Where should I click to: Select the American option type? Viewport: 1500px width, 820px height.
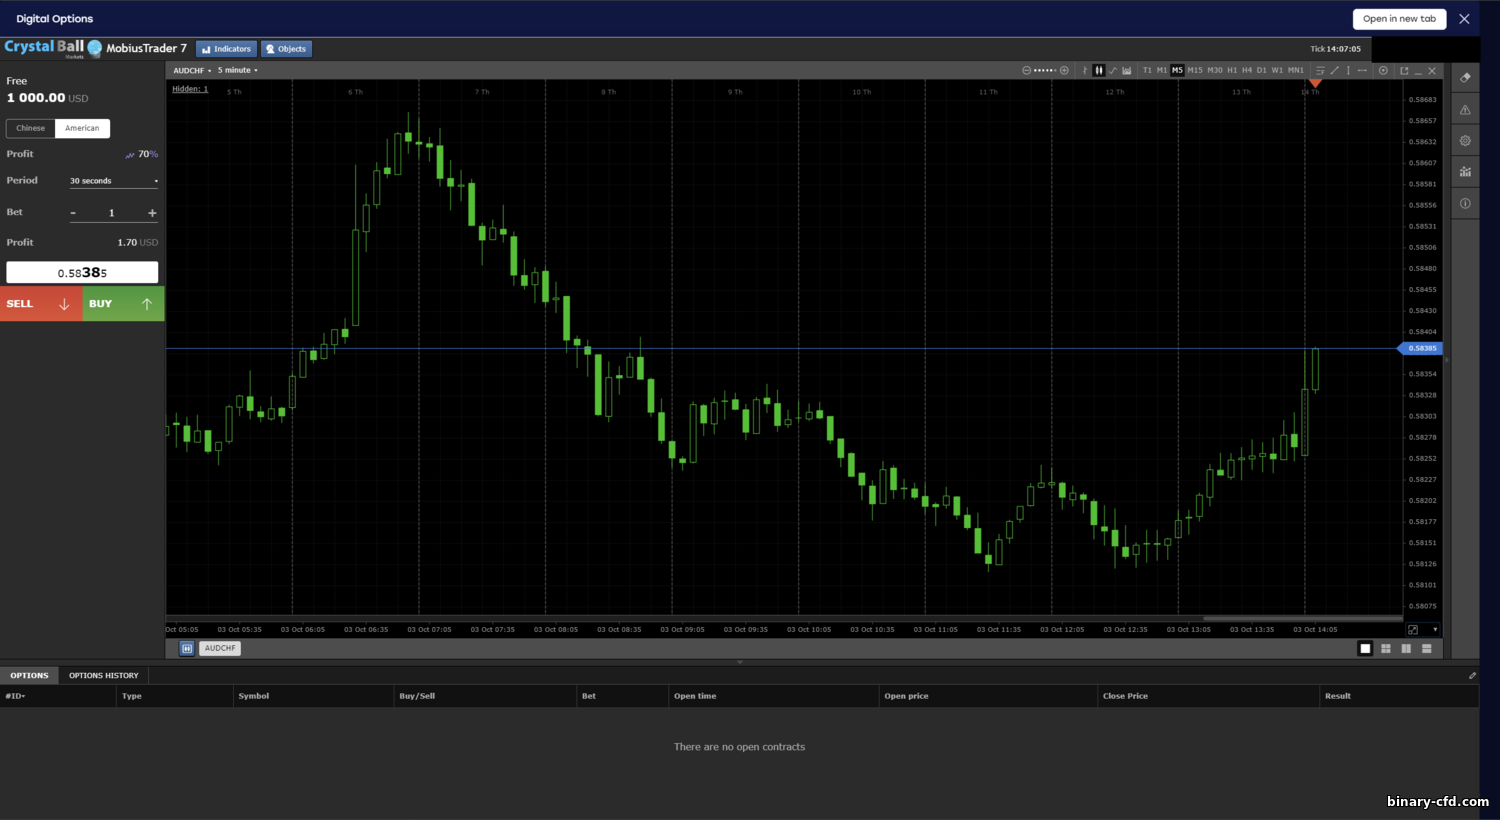click(82, 128)
